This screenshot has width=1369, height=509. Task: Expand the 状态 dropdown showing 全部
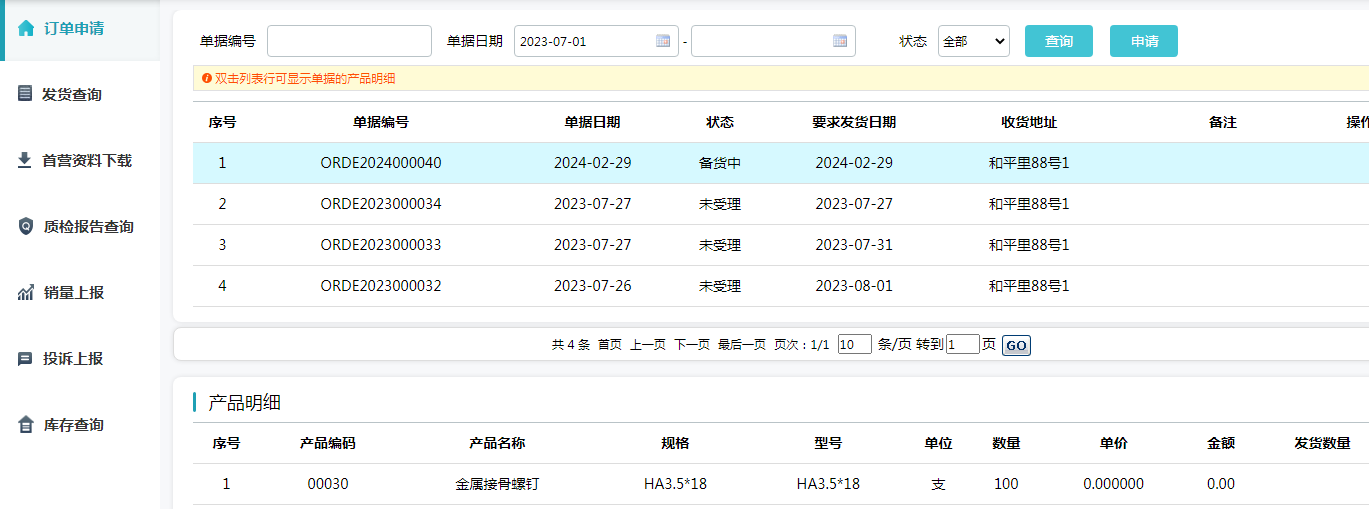tap(974, 41)
